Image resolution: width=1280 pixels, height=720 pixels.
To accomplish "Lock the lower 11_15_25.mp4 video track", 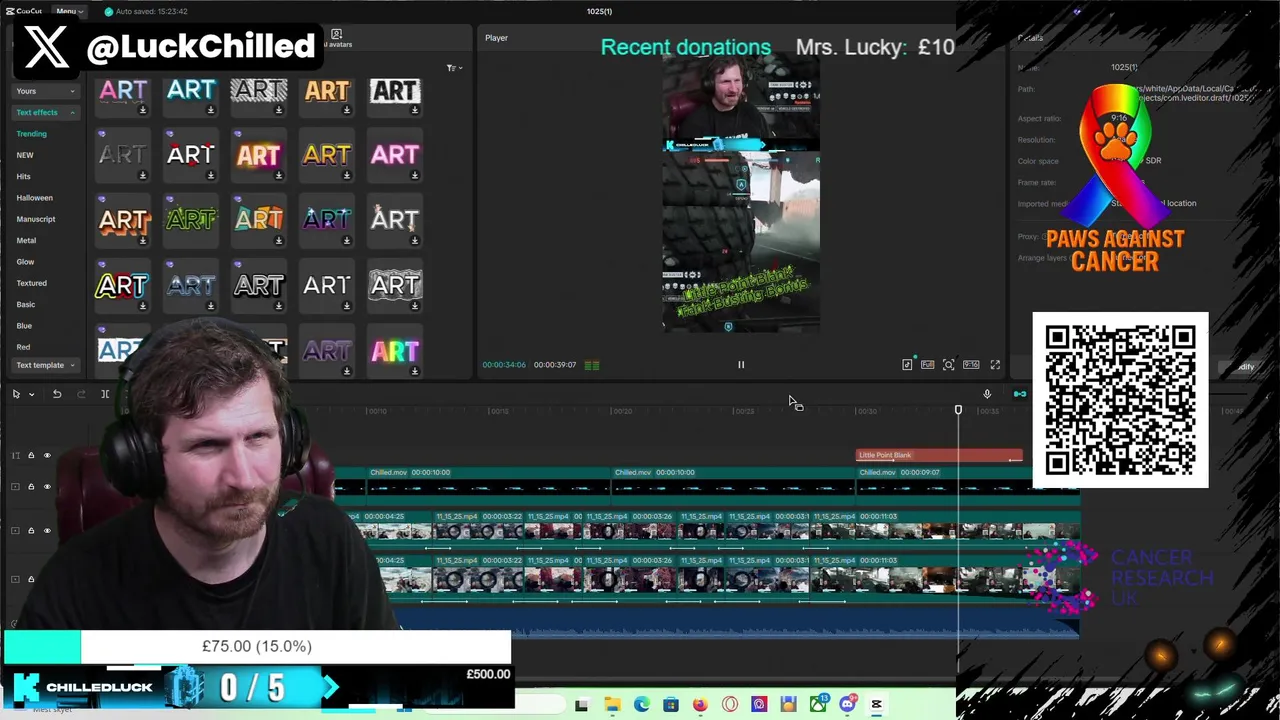I will click(31, 579).
